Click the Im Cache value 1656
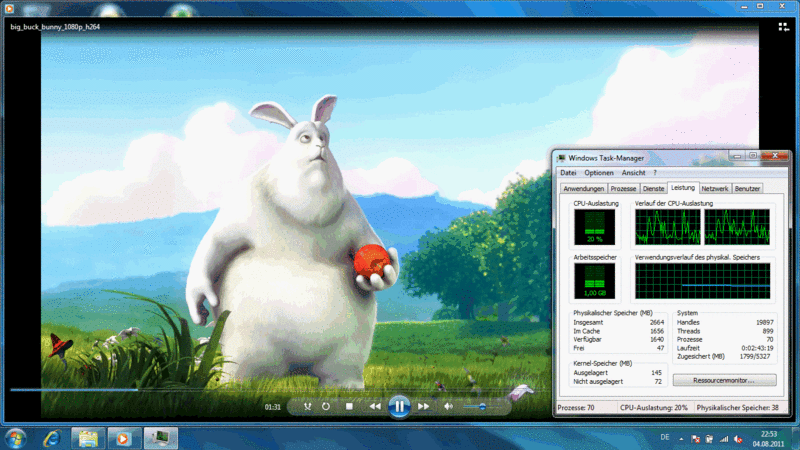The height and width of the screenshot is (450, 800). coord(657,331)
